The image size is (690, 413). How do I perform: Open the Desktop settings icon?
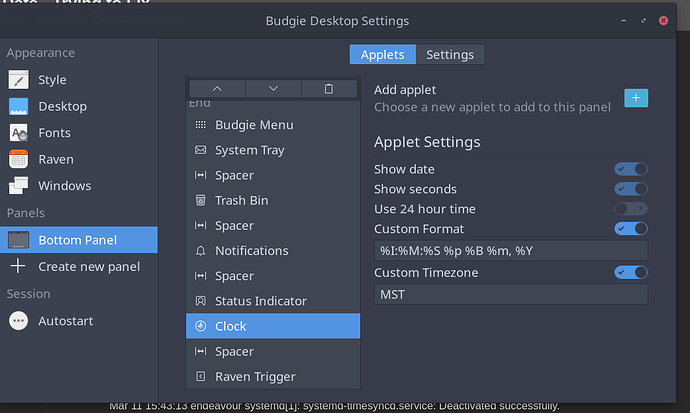coord(18,106)
